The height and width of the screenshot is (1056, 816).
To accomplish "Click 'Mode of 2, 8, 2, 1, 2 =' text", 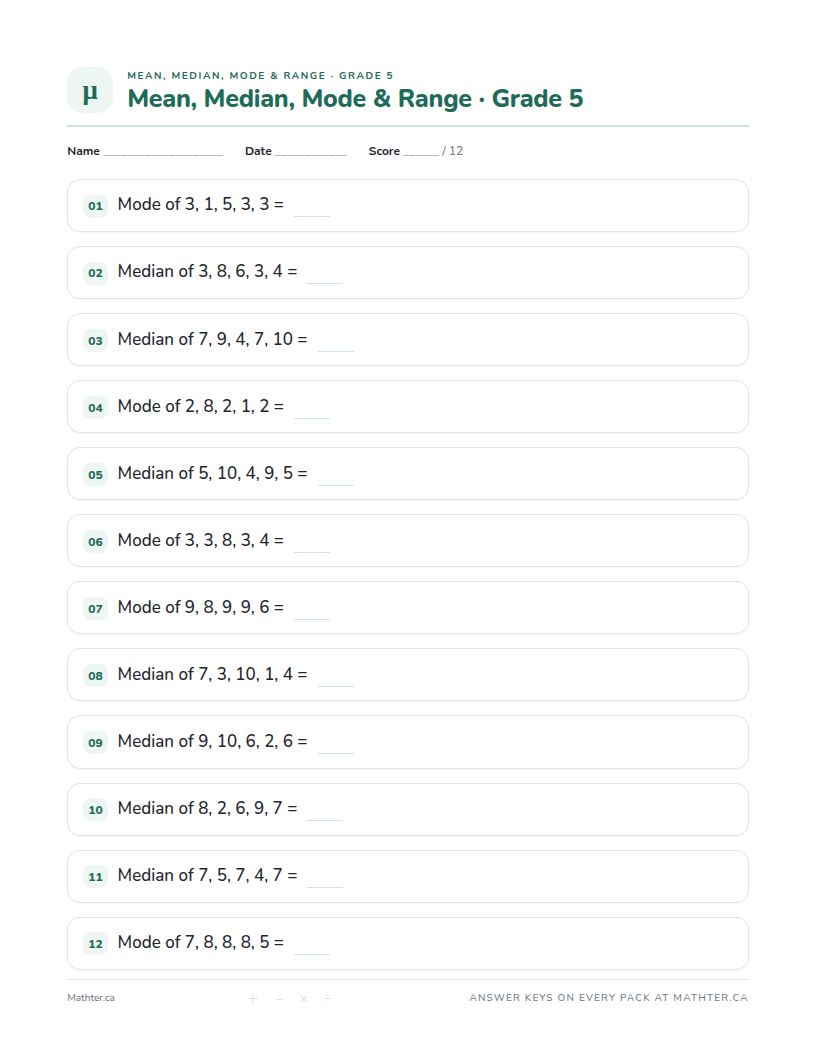I will (201, 406).
